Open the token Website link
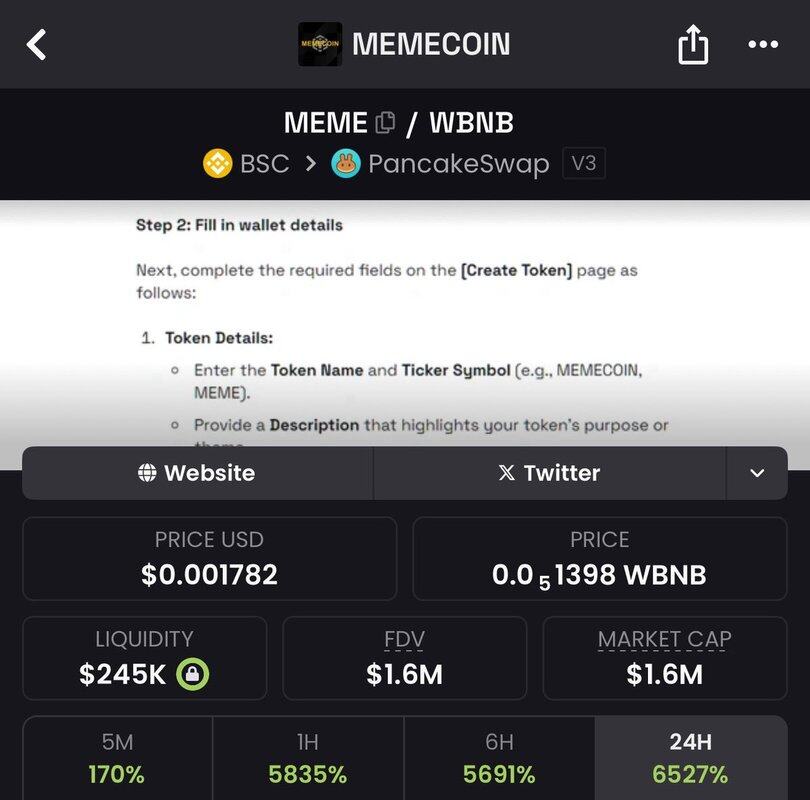Image resolution: width=810 pixels, height=800 pixels. click(x=197, y=473)
